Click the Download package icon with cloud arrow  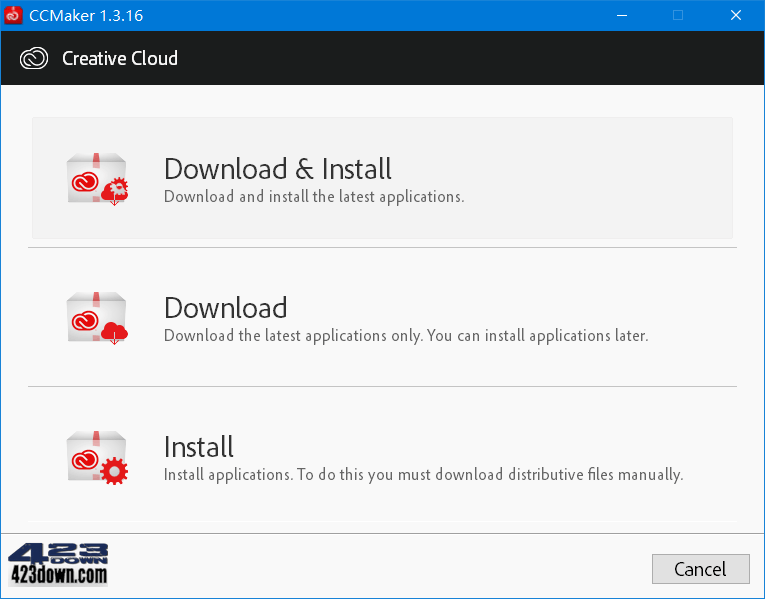click(97, 318)
